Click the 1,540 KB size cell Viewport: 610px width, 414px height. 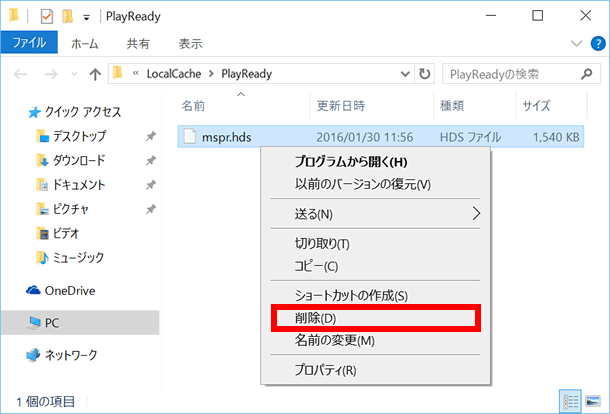pyautogui.click(x=556, y=137)
